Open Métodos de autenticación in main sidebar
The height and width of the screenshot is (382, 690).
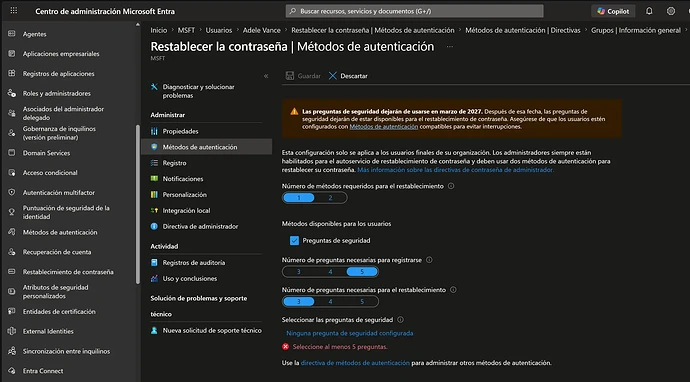point(60,232)
